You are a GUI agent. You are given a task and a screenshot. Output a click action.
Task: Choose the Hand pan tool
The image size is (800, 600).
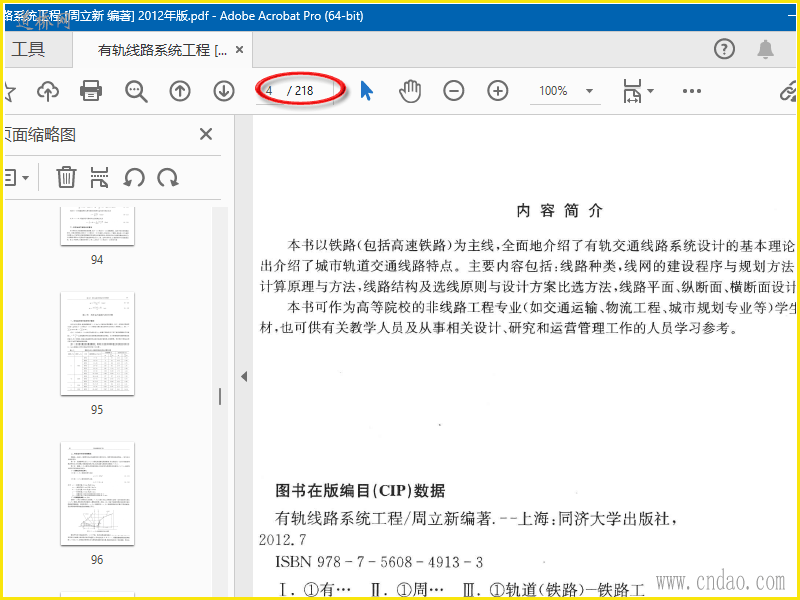pyautogui.click(x=410, y=91)
